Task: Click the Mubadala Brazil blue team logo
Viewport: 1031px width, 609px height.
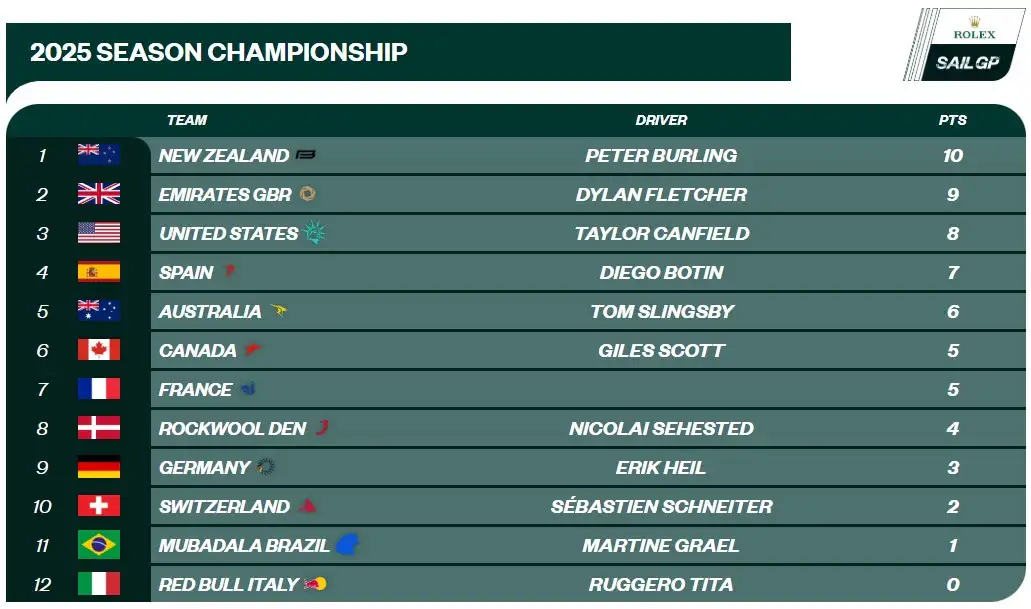Action: tap(347, 545)
